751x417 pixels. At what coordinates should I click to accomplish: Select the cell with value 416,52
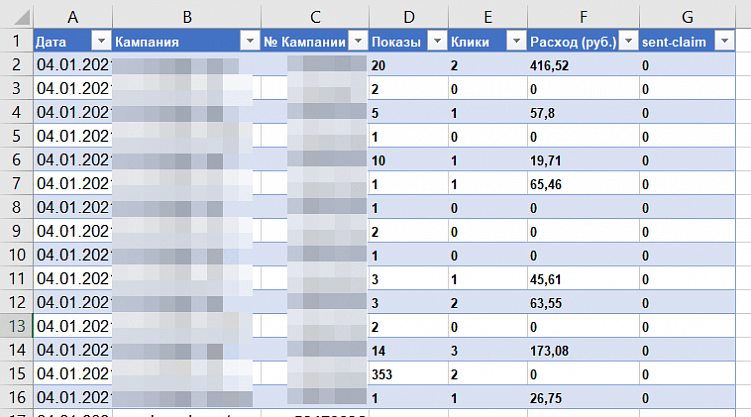point(583,65)
